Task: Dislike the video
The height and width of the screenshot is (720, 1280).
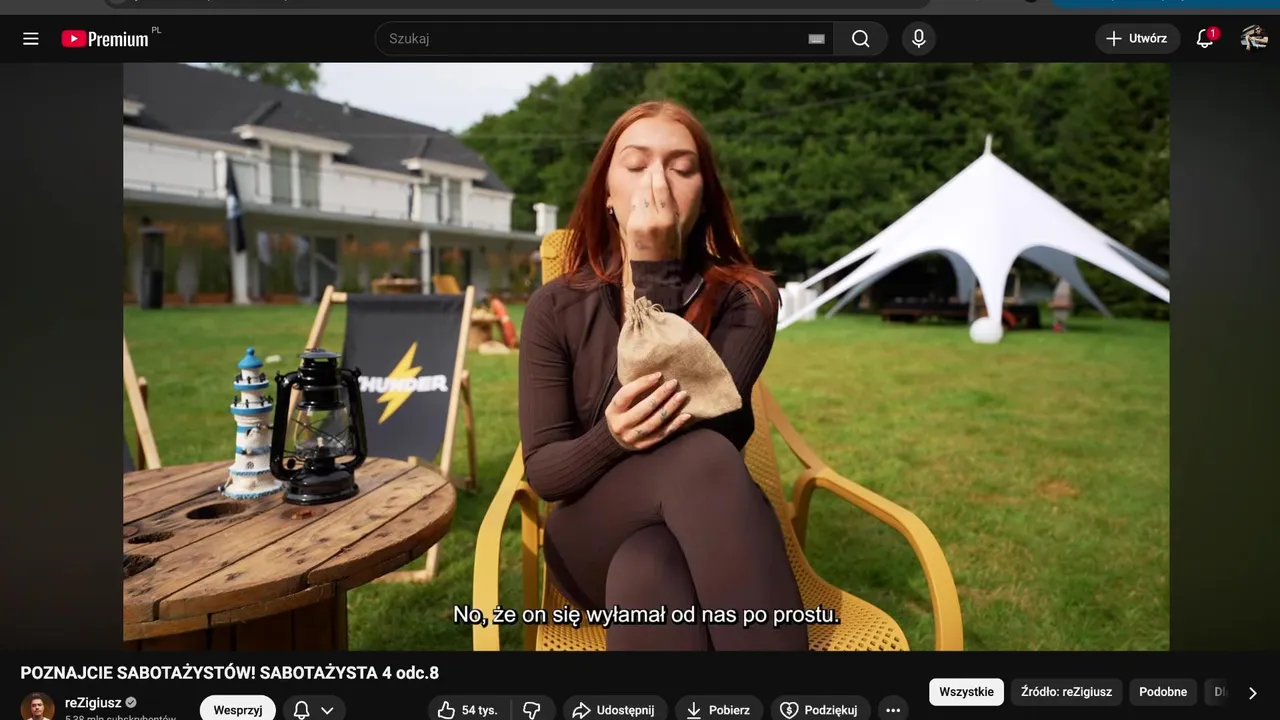Action: coord(532,709)
